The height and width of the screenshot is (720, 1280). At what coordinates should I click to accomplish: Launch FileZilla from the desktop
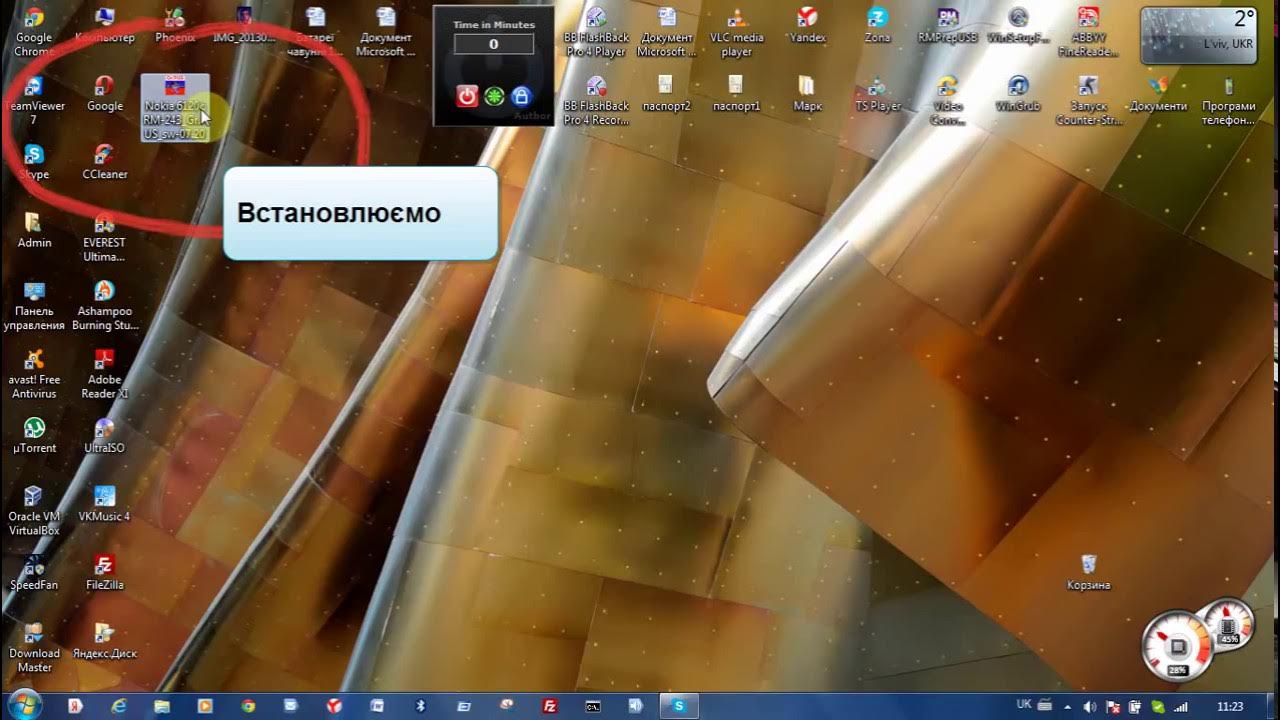click(x=104, y=572)
